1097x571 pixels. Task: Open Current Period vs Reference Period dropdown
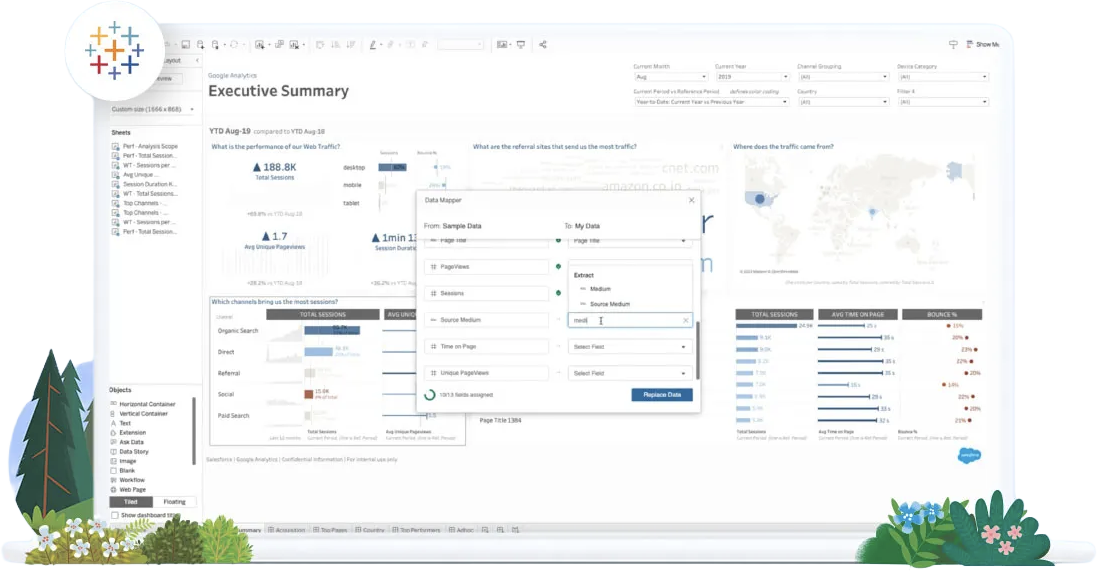712,102
